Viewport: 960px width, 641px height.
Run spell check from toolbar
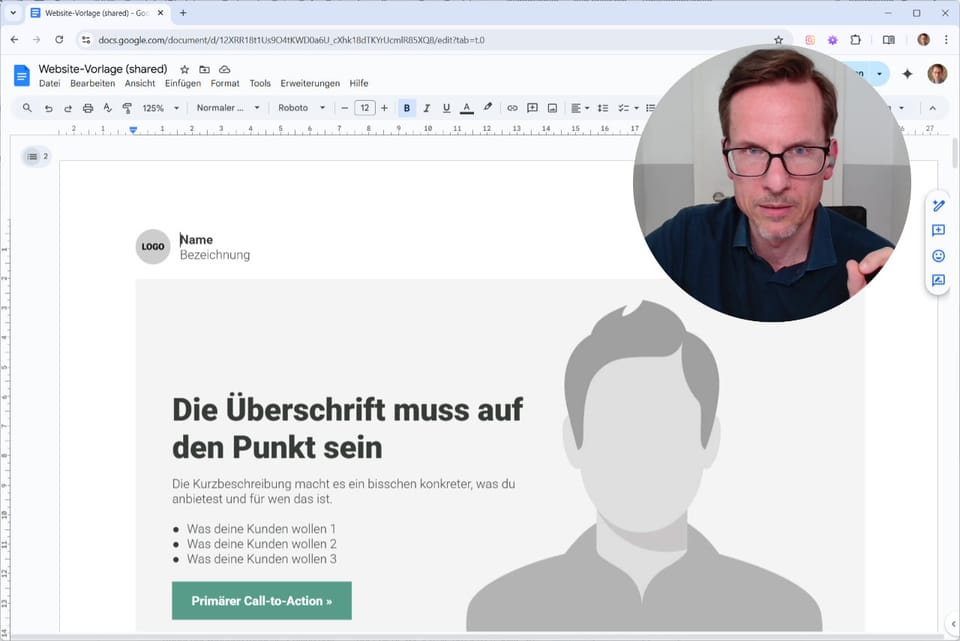point(108,108)
